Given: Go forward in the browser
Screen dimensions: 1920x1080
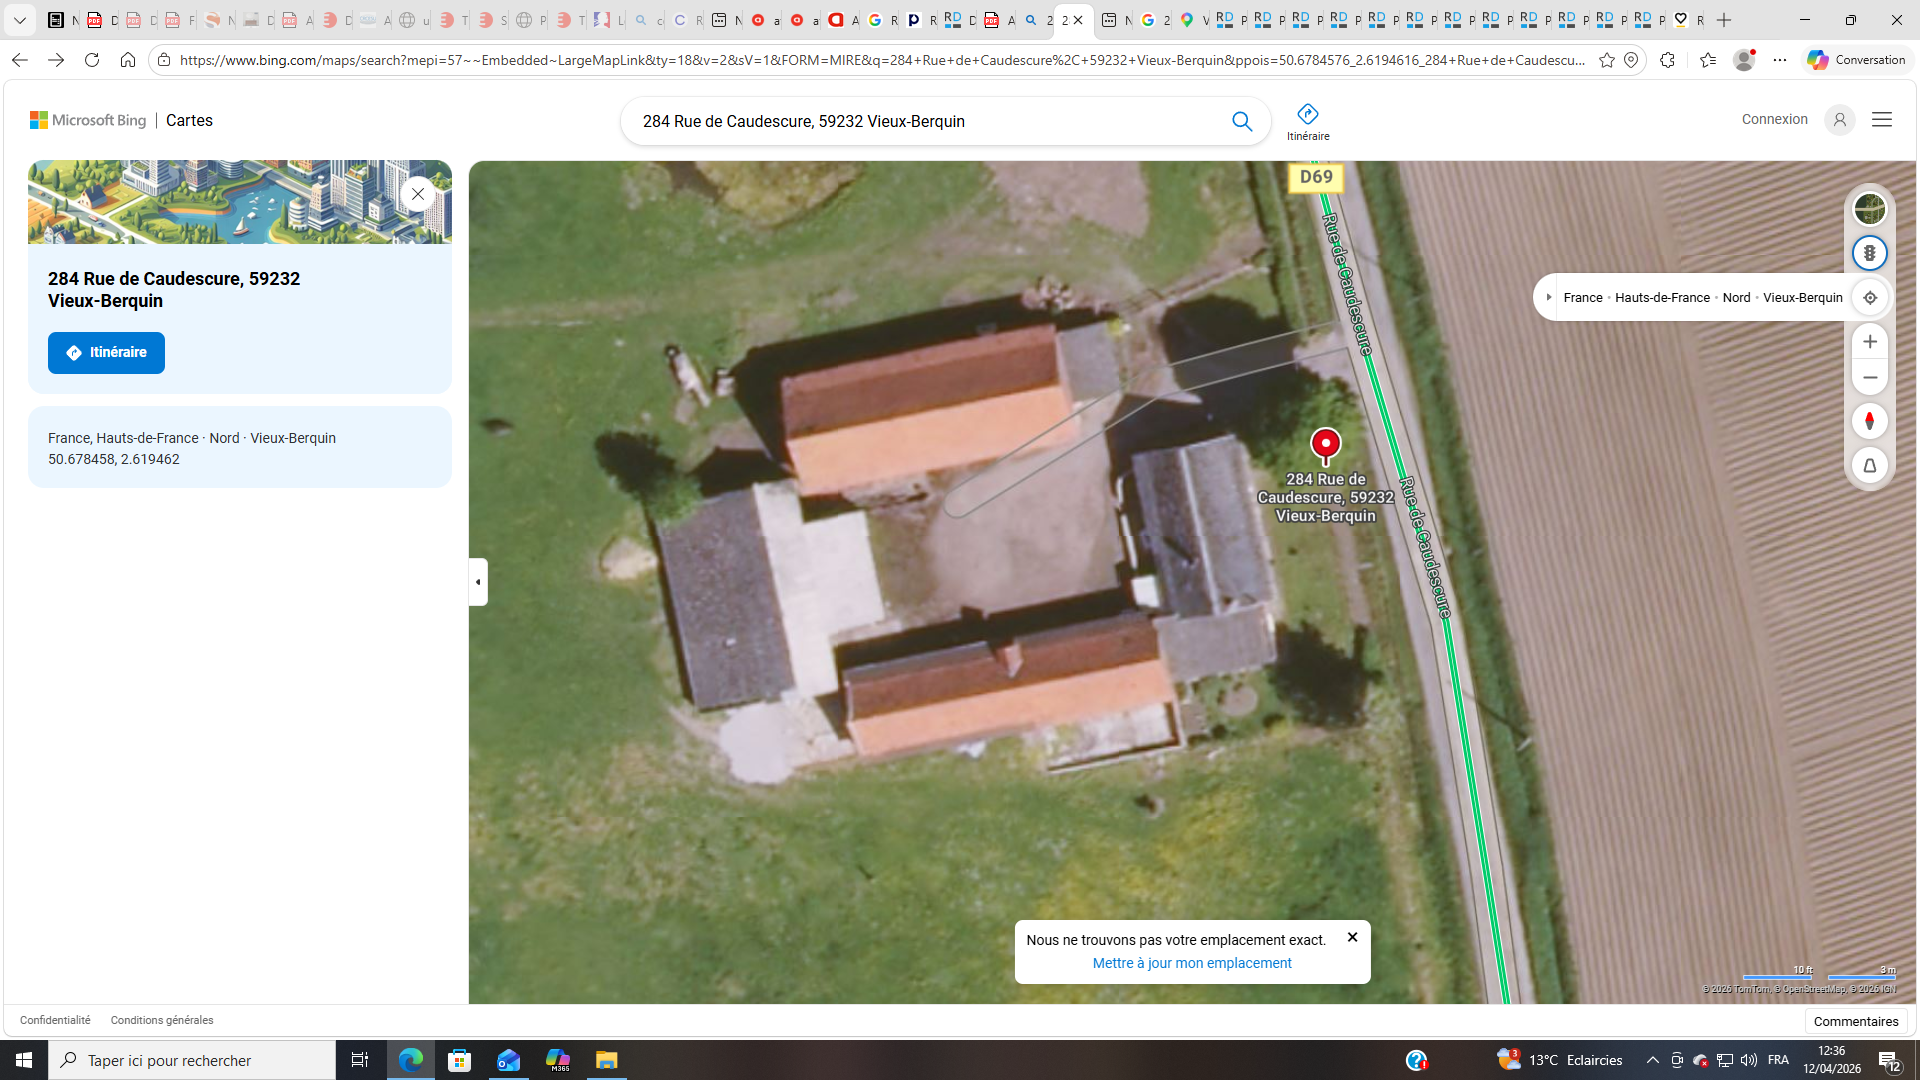Looking at the screenshot, I should click(56, 60).
